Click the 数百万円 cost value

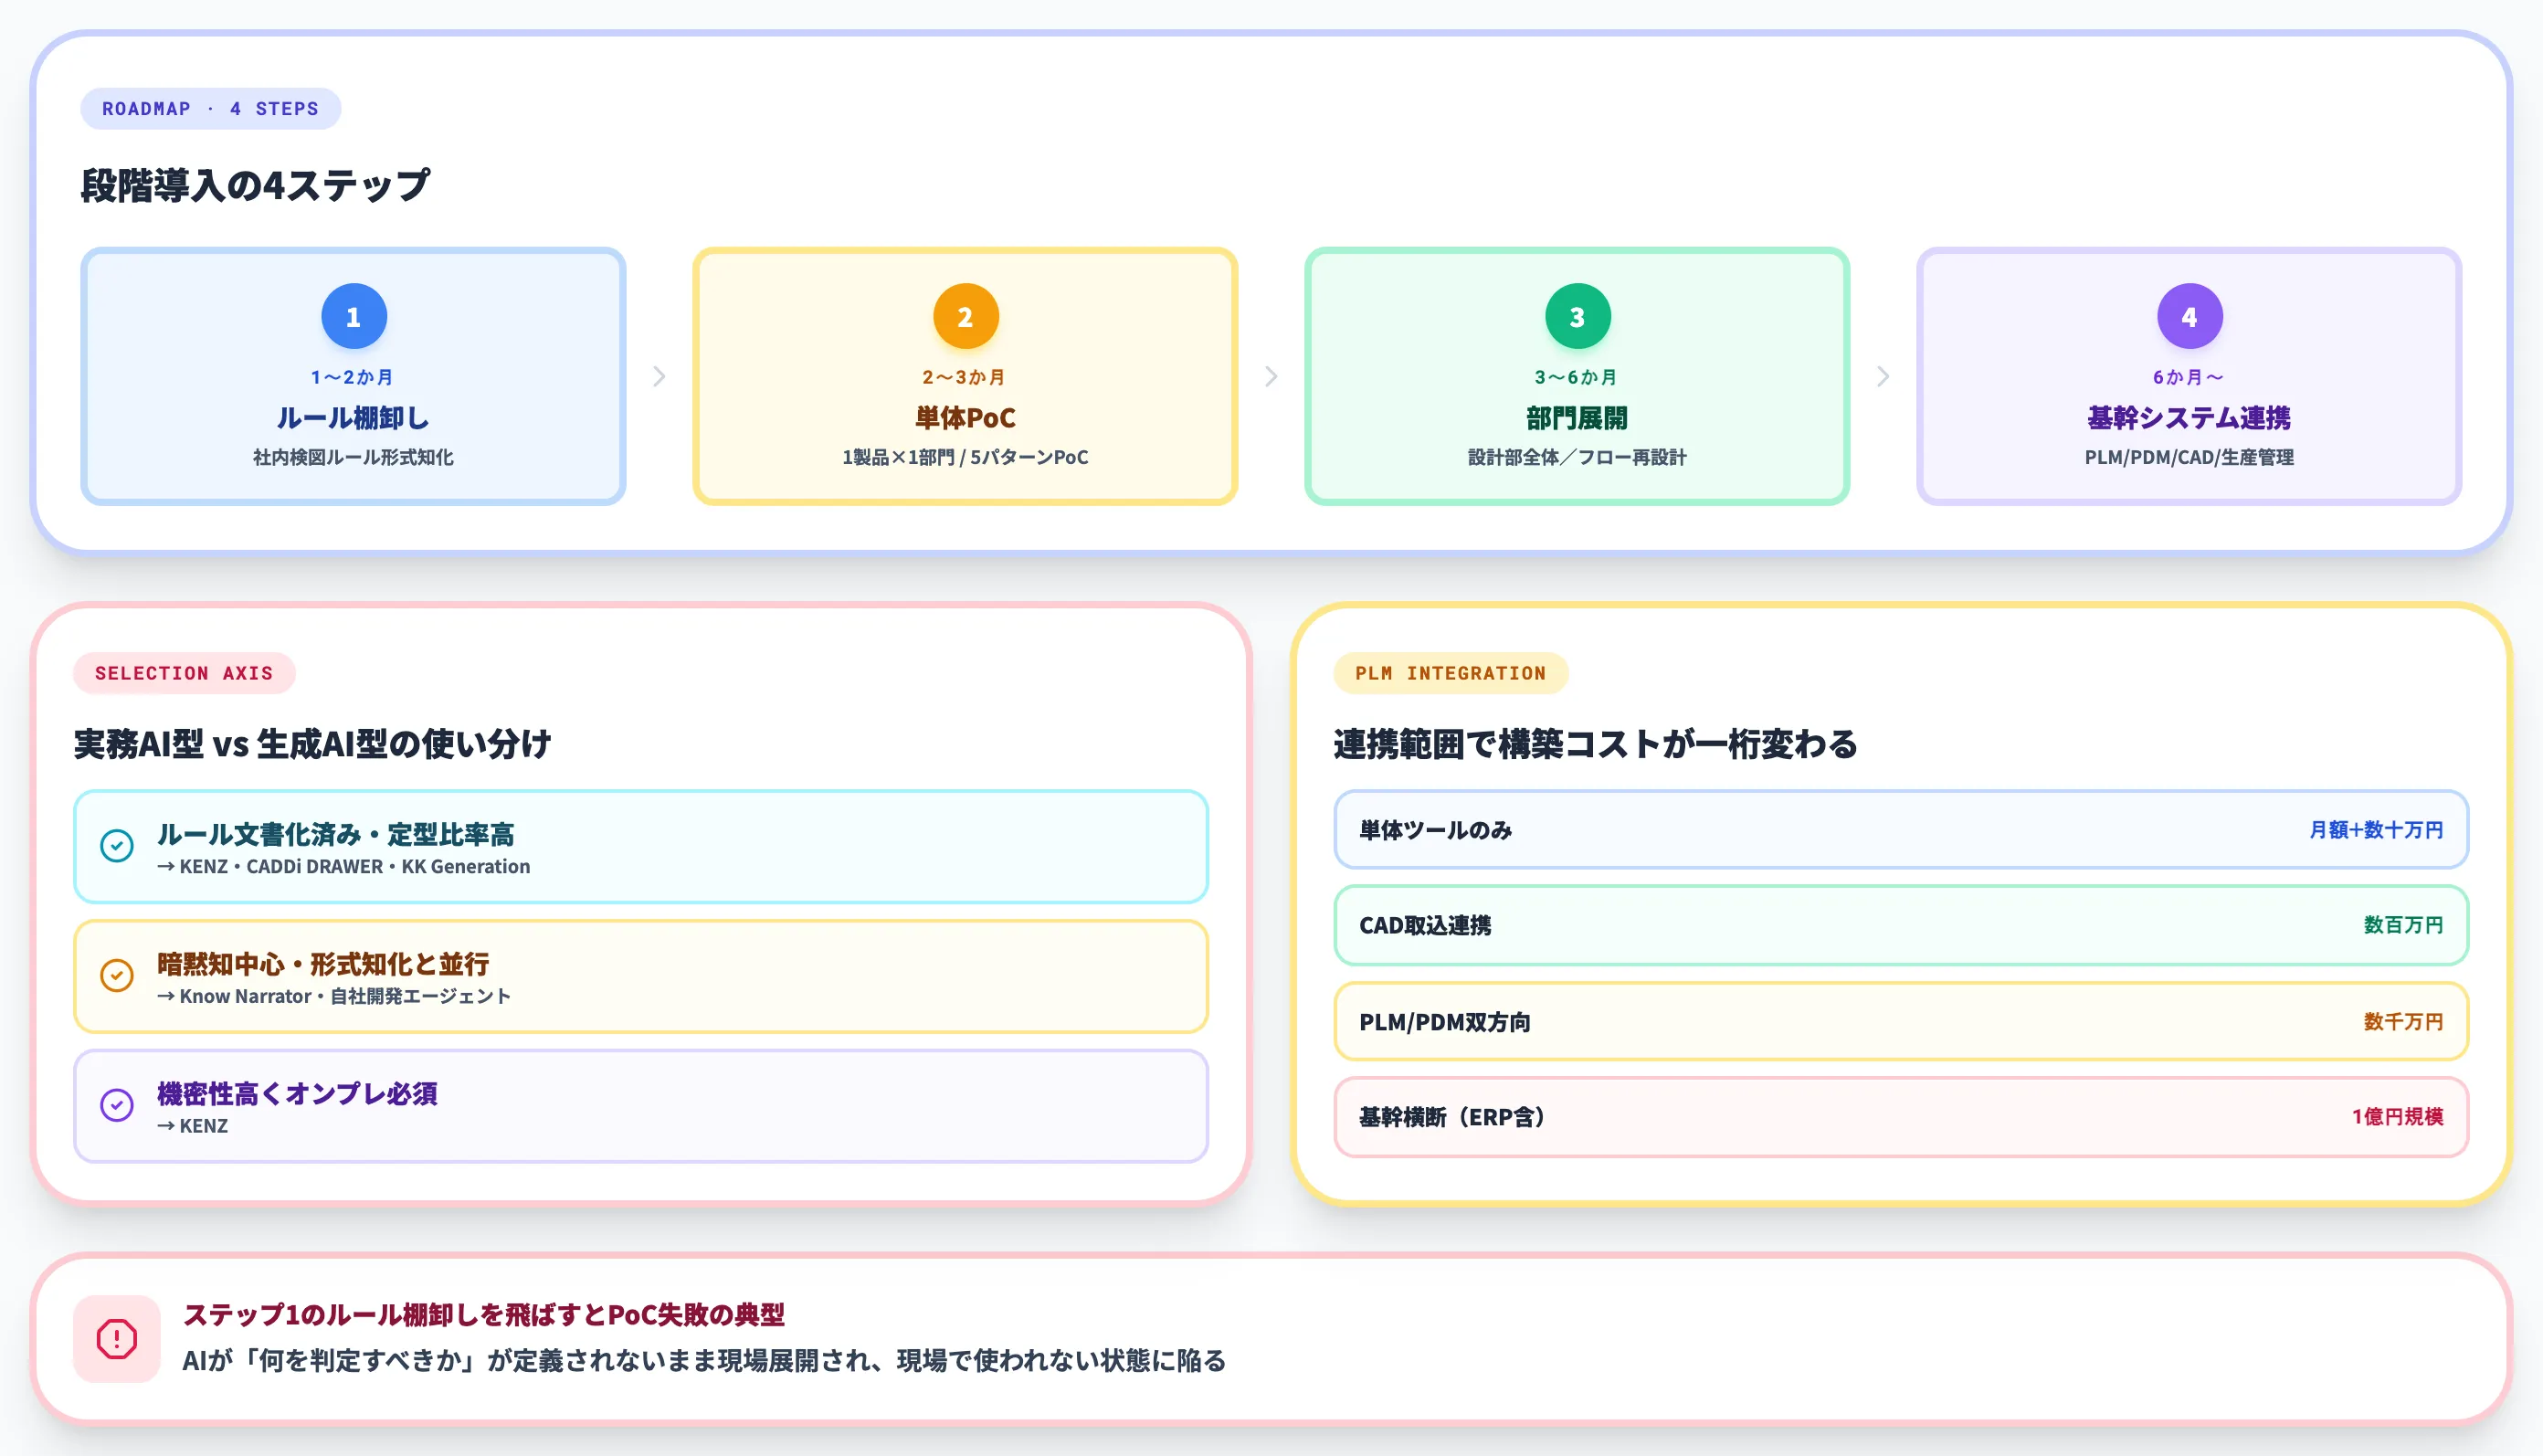tap(2403, 925)
